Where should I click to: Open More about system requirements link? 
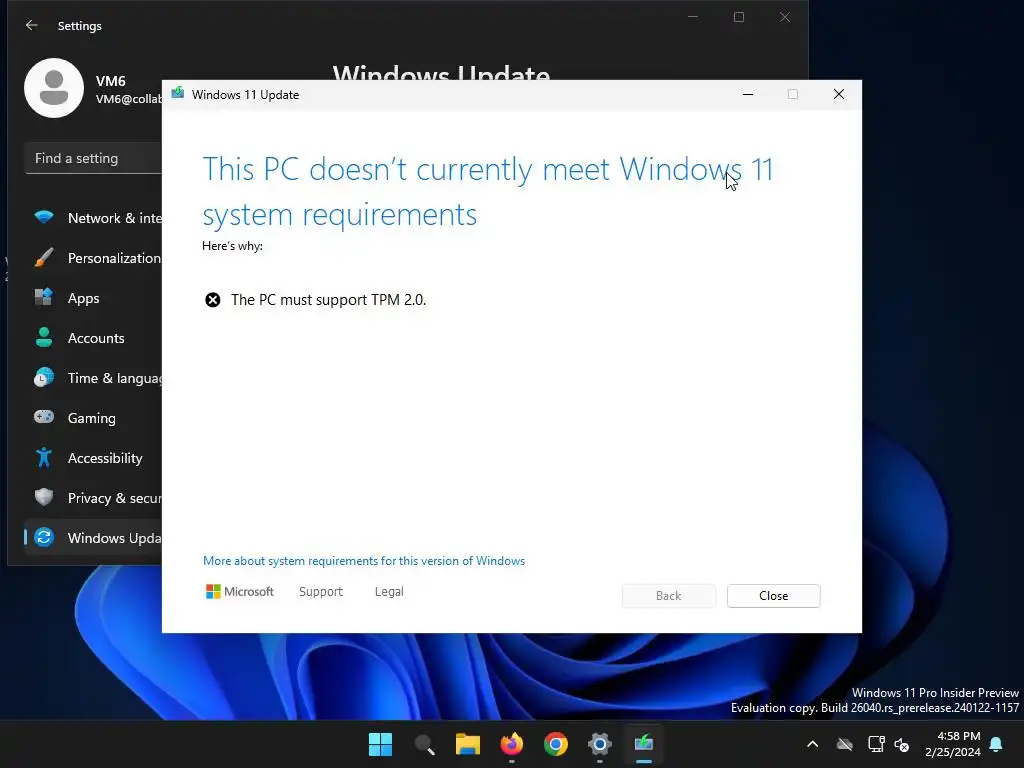(364, 561)
